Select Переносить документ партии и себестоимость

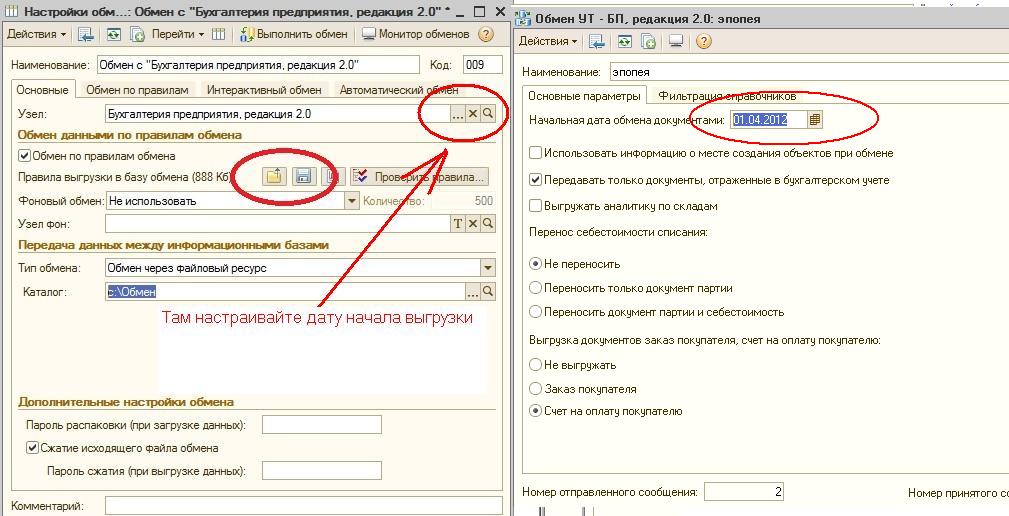click(535, 312)
